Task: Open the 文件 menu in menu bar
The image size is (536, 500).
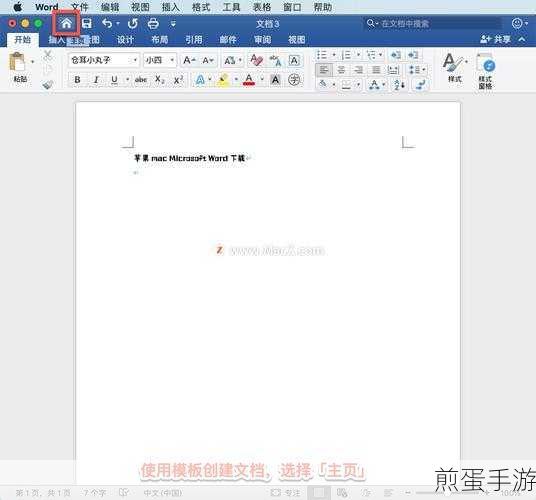Action: [x=80, y=7]
